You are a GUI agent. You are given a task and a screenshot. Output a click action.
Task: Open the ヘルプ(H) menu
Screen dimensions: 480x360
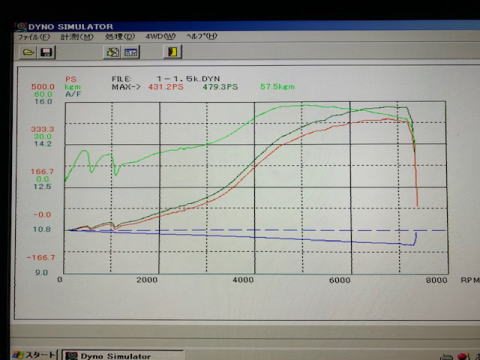202,36
